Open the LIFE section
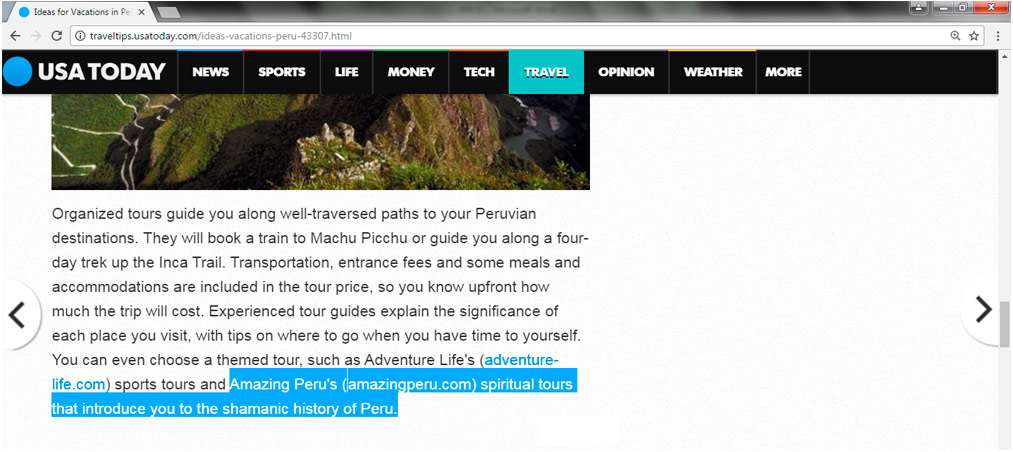1013x452 pixels. pyautogui.click(x=346, y=72)
